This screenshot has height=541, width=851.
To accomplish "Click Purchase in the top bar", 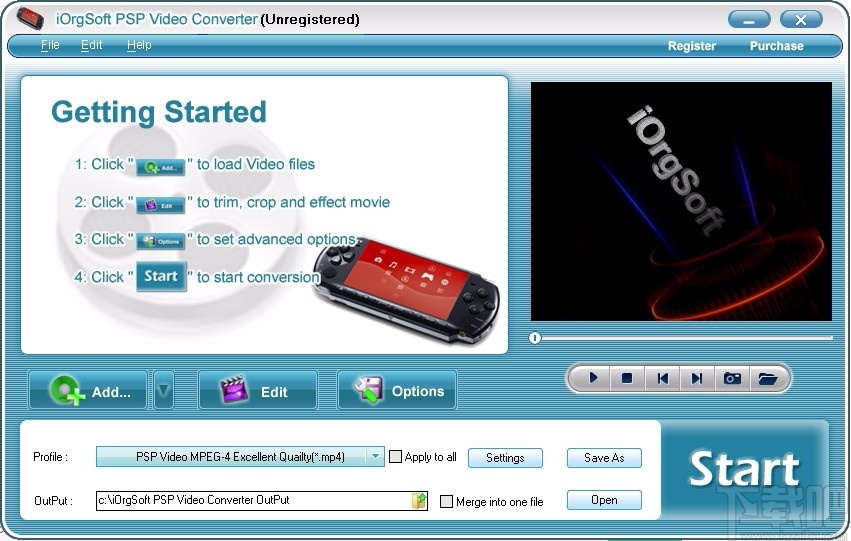I will coord(776,46).
